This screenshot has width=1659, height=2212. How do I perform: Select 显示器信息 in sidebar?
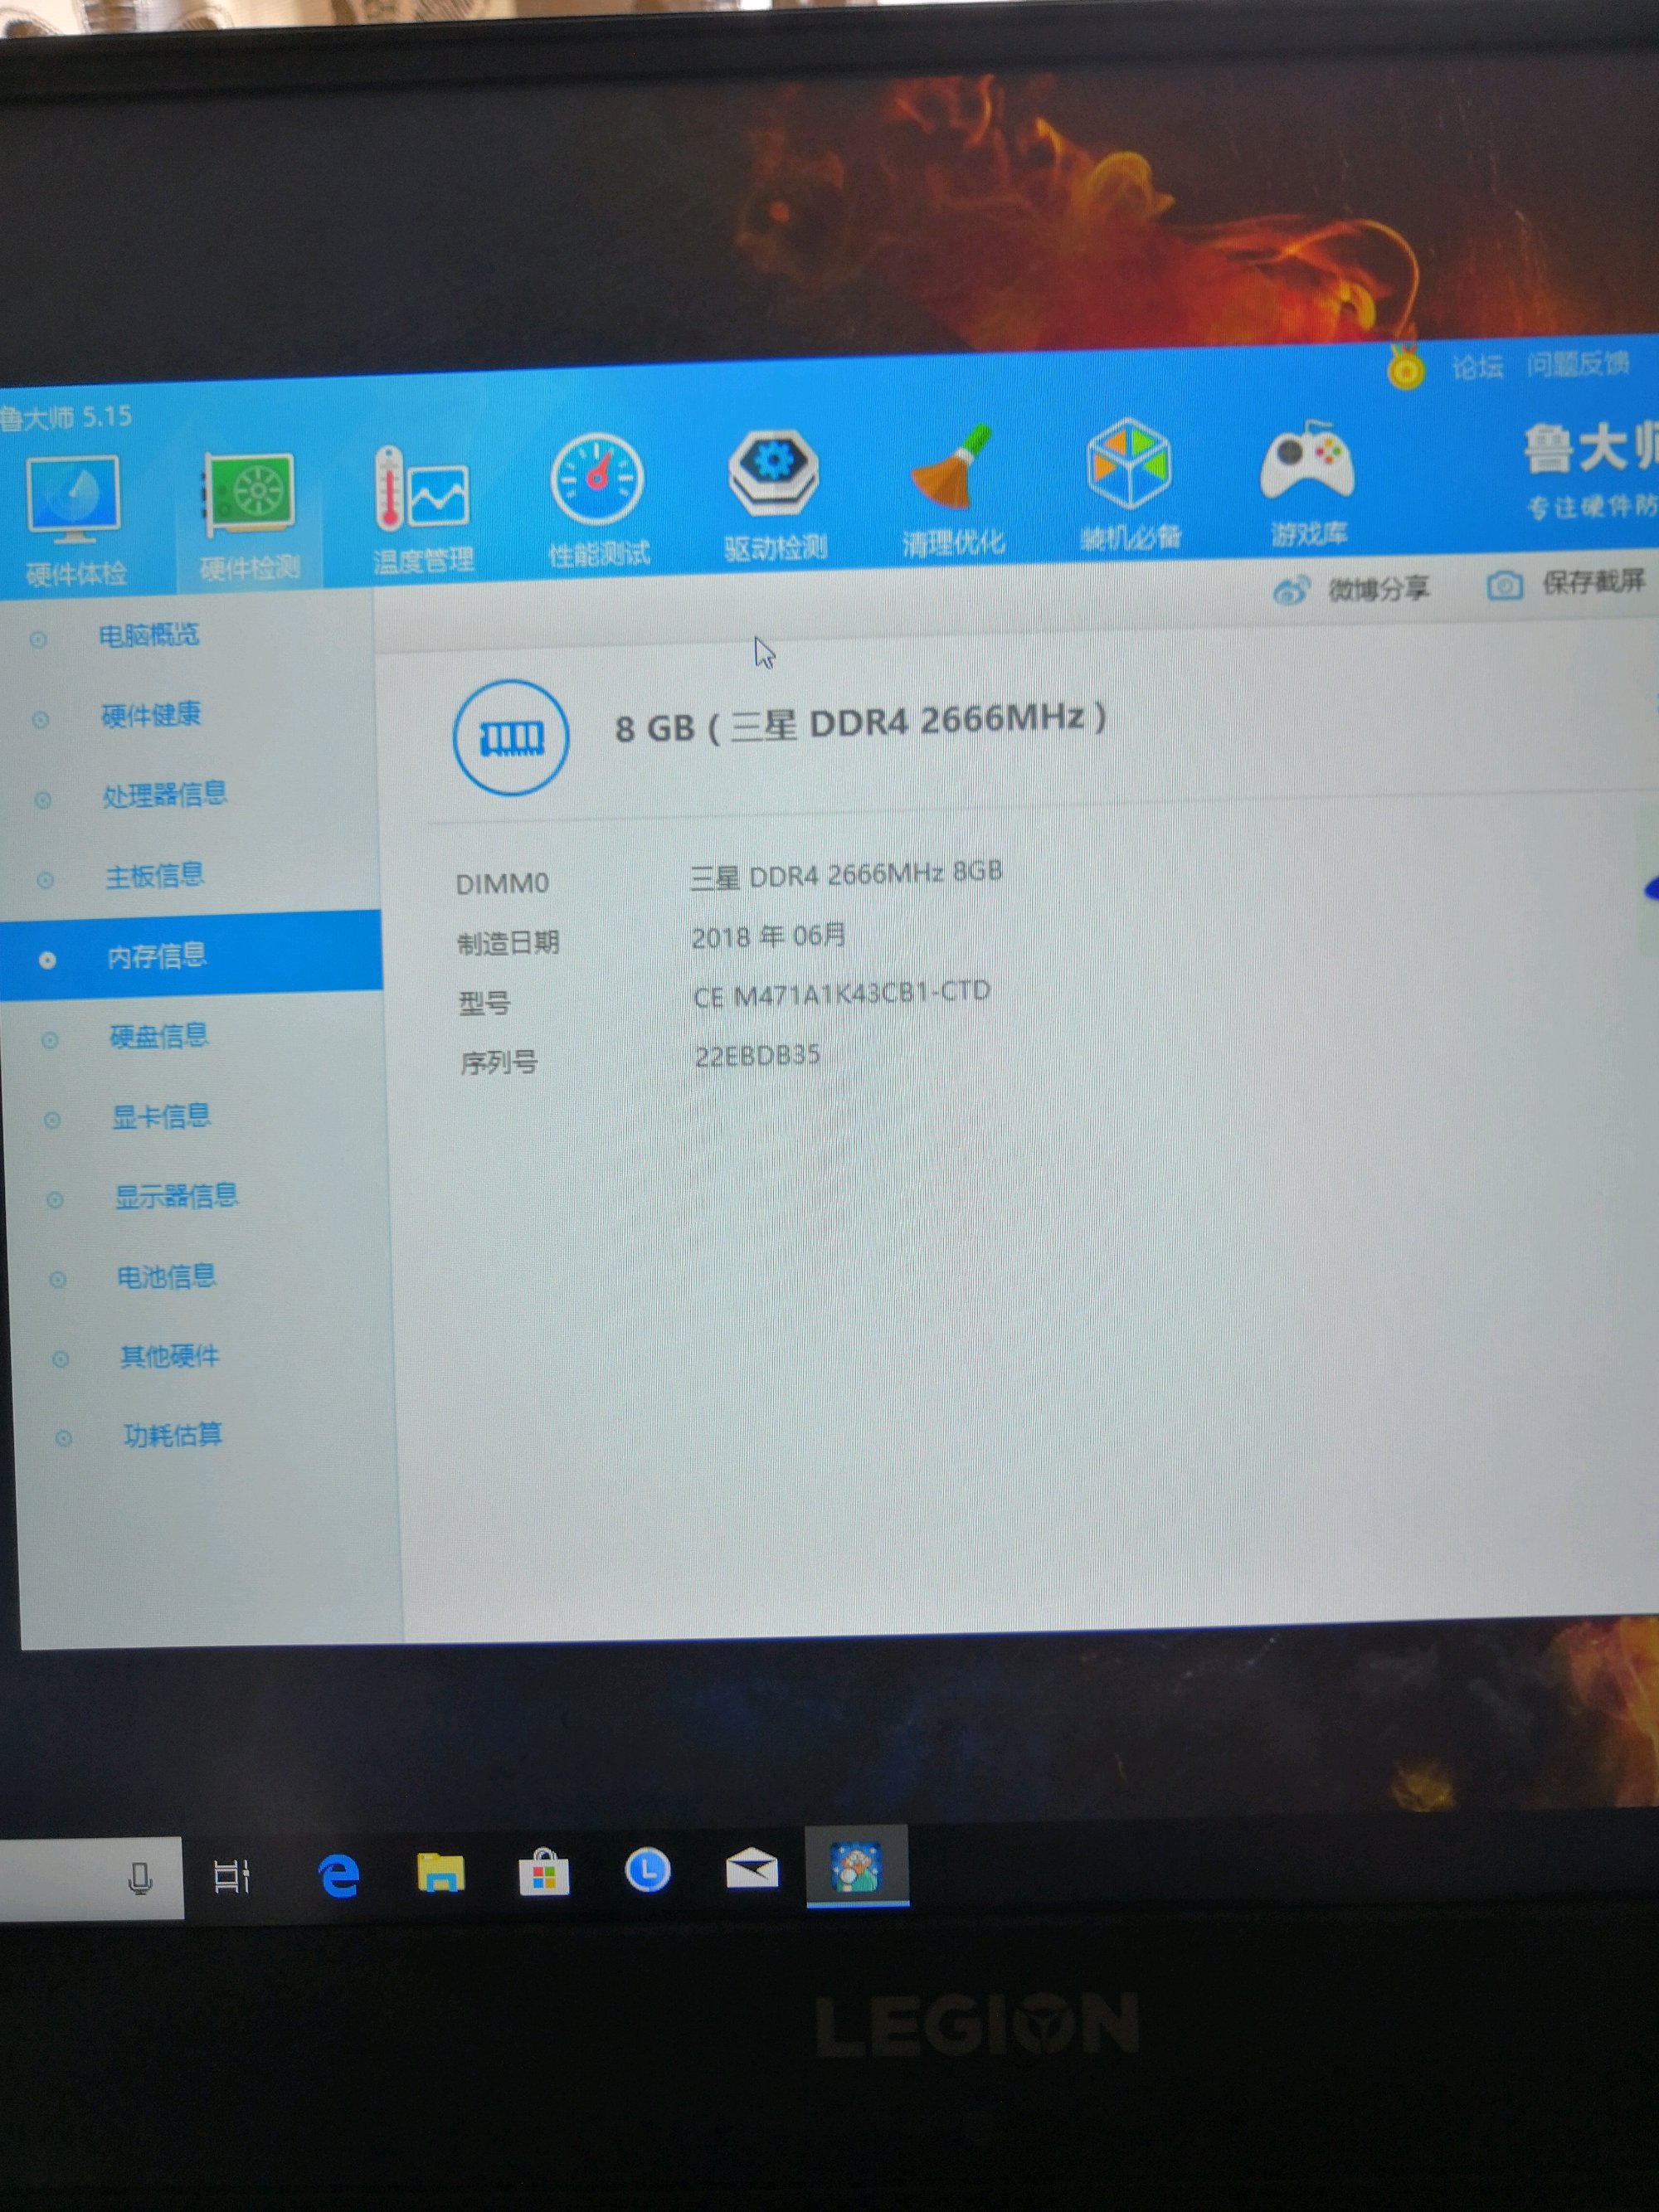point(176,1196)
